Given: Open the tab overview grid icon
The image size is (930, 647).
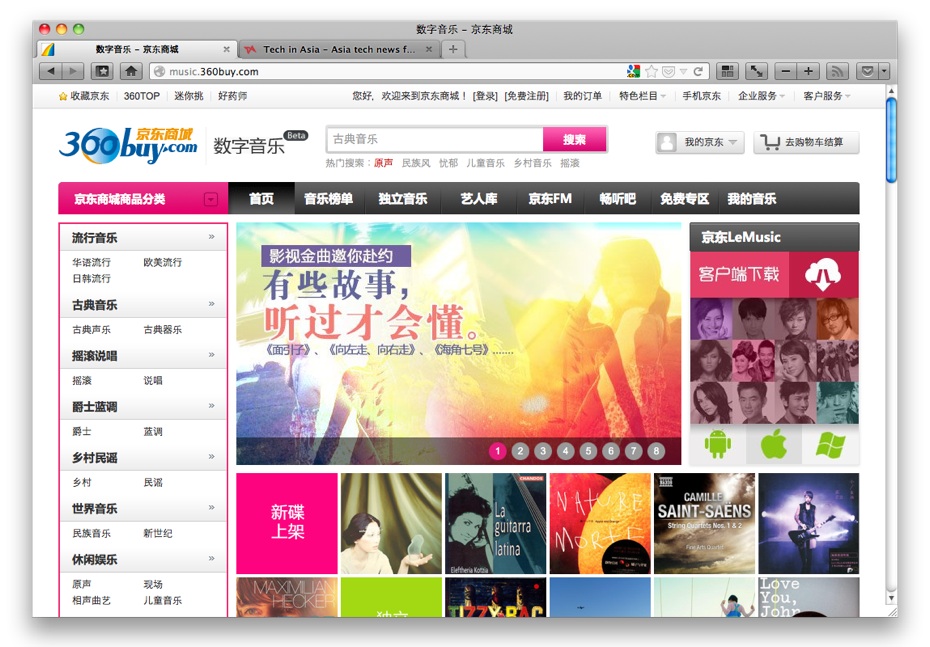Looking at the screenshot, I should tap(727, 71).
